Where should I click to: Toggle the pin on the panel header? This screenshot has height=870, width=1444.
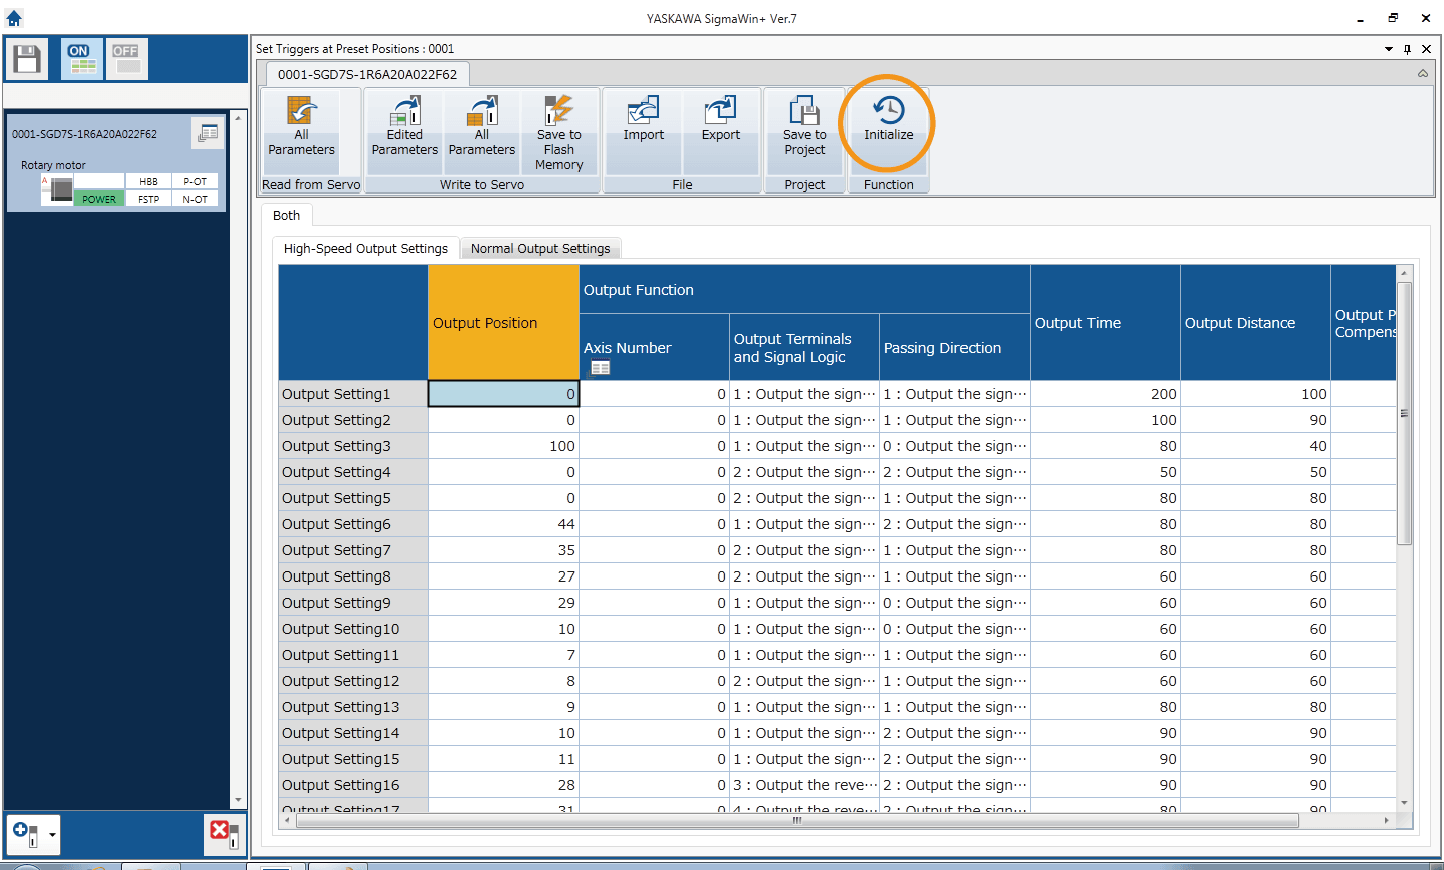1407,49
